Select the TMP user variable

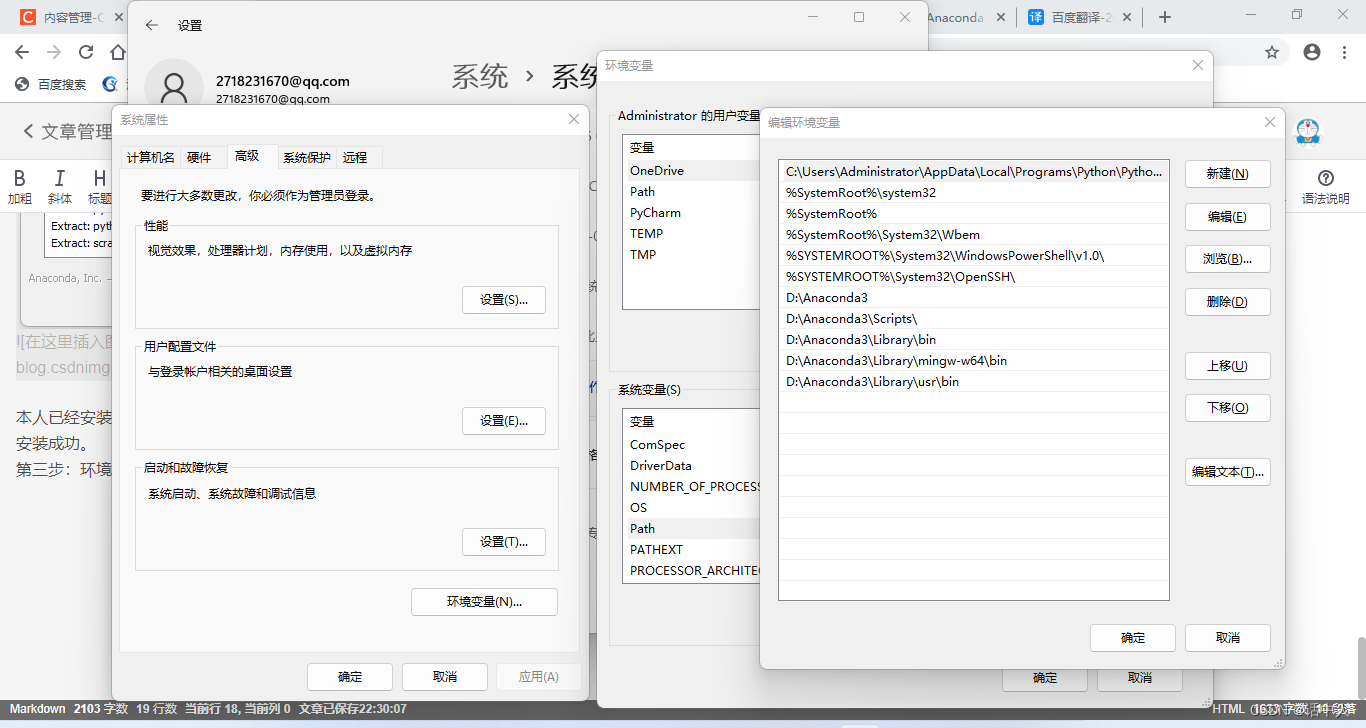point(692,255)
